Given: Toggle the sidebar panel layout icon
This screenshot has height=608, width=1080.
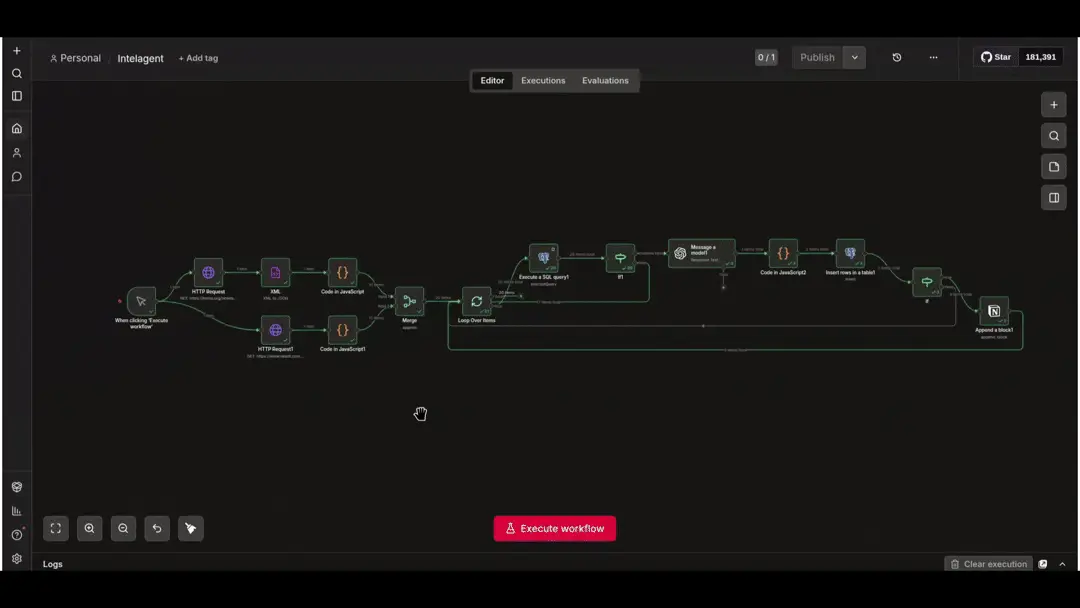Looking at the screenshot, I should tap(17, 96).
